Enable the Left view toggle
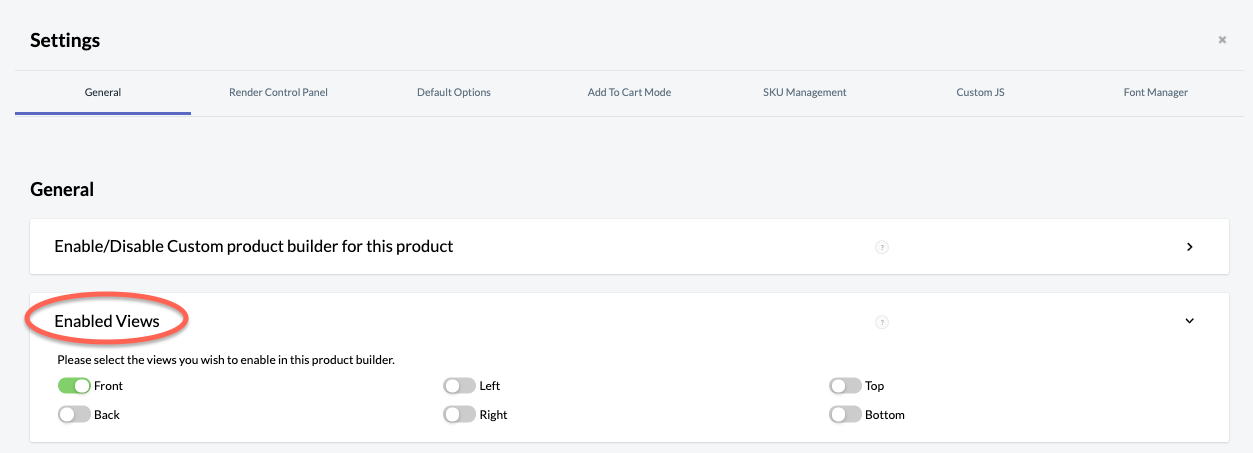Screen dimensions: 1253x453 (x=459, y=386)
